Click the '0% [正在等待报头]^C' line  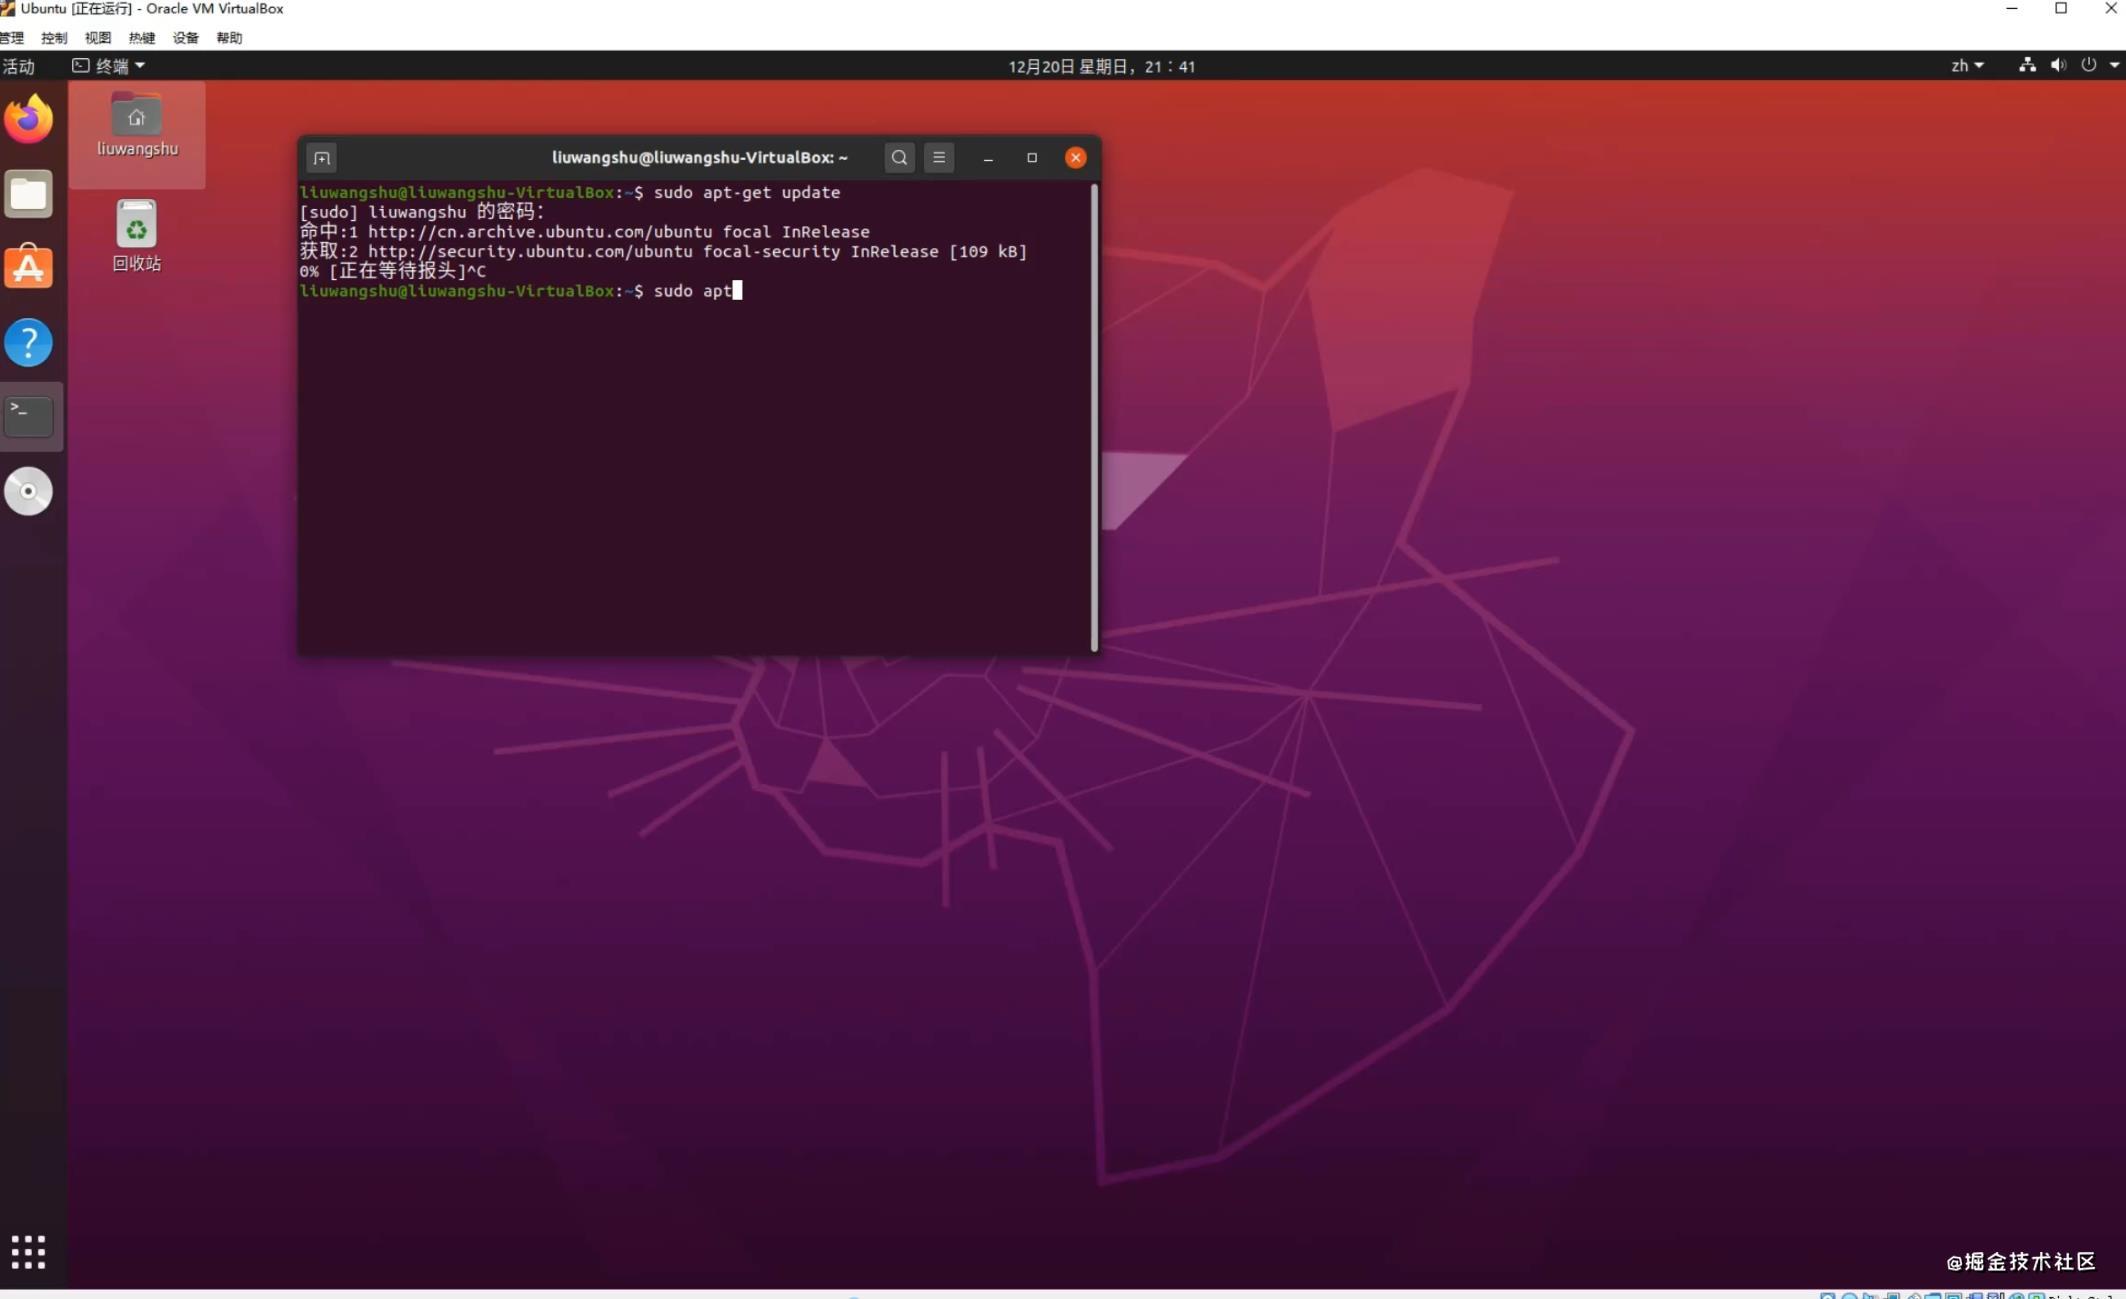pyautogui.click(x=393, y=271)
